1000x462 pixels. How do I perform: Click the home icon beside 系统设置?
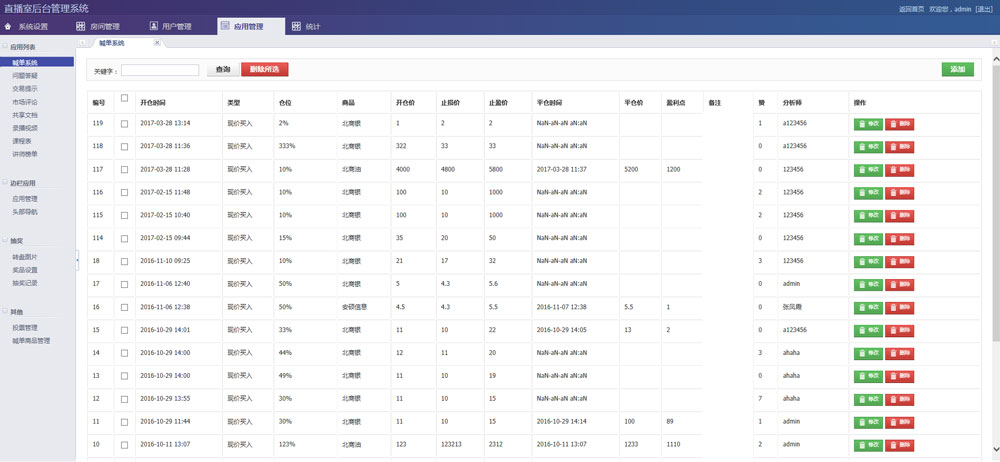(x=10, y=27)
